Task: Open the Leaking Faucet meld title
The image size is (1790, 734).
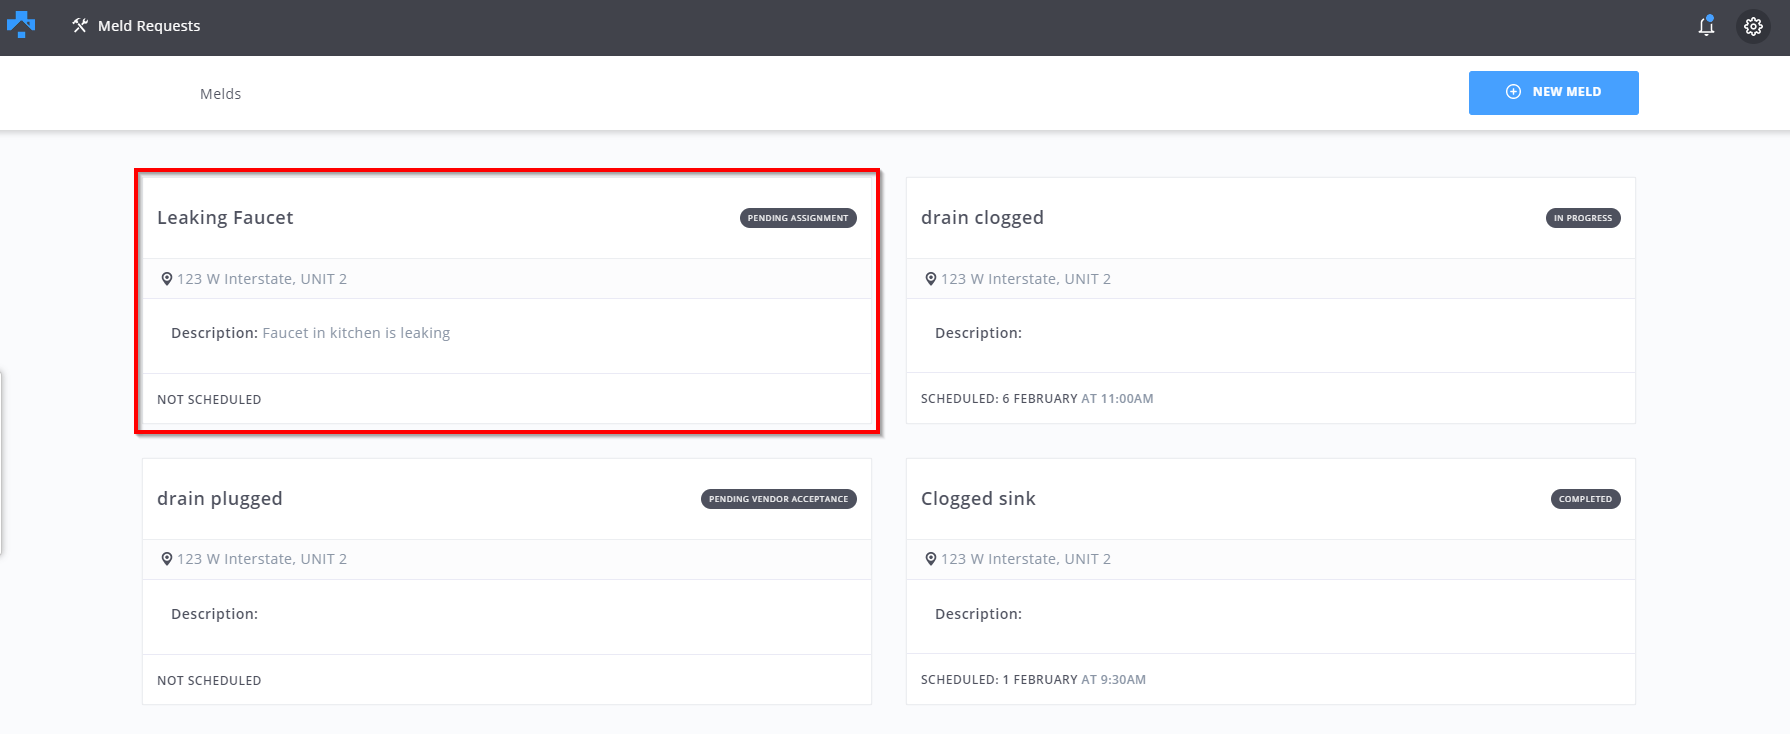Action: click(225, 218)
